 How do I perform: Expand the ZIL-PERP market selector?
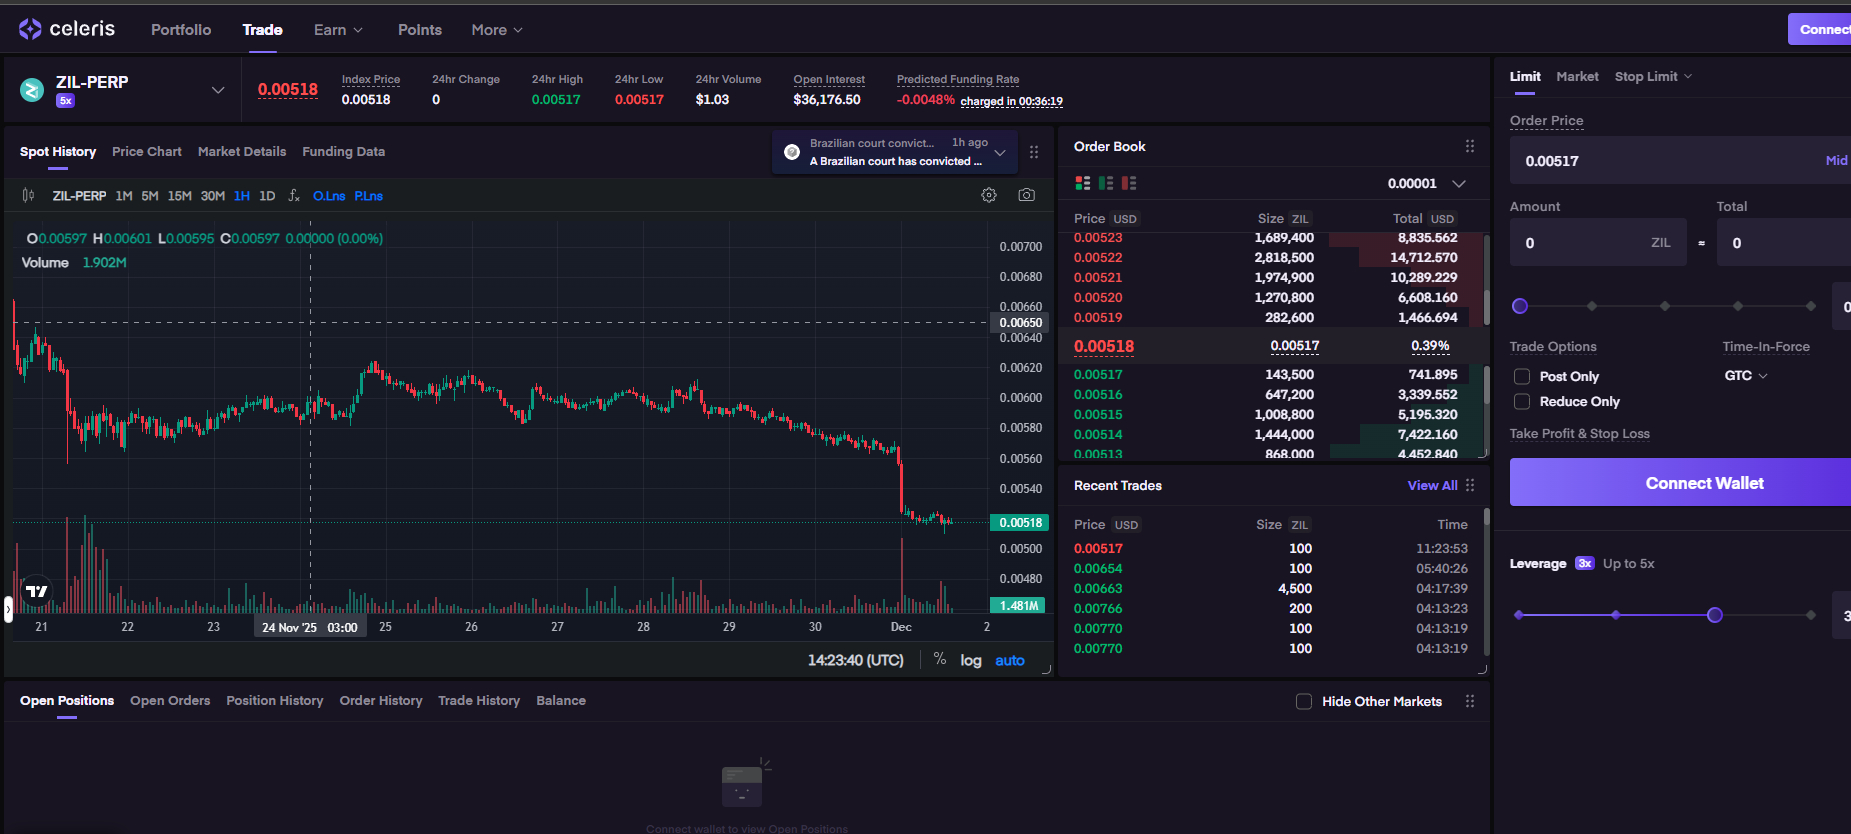coord(217,90)
